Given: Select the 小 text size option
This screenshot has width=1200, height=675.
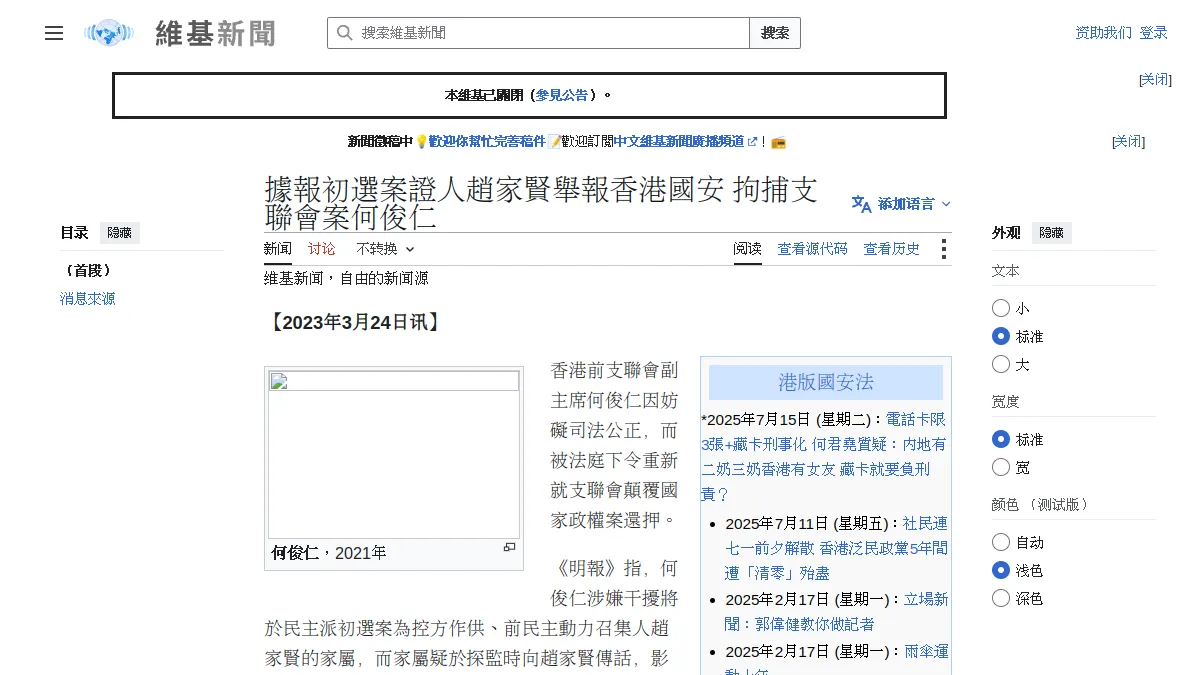Looking at the screenshot, I should coord(1001,308).
